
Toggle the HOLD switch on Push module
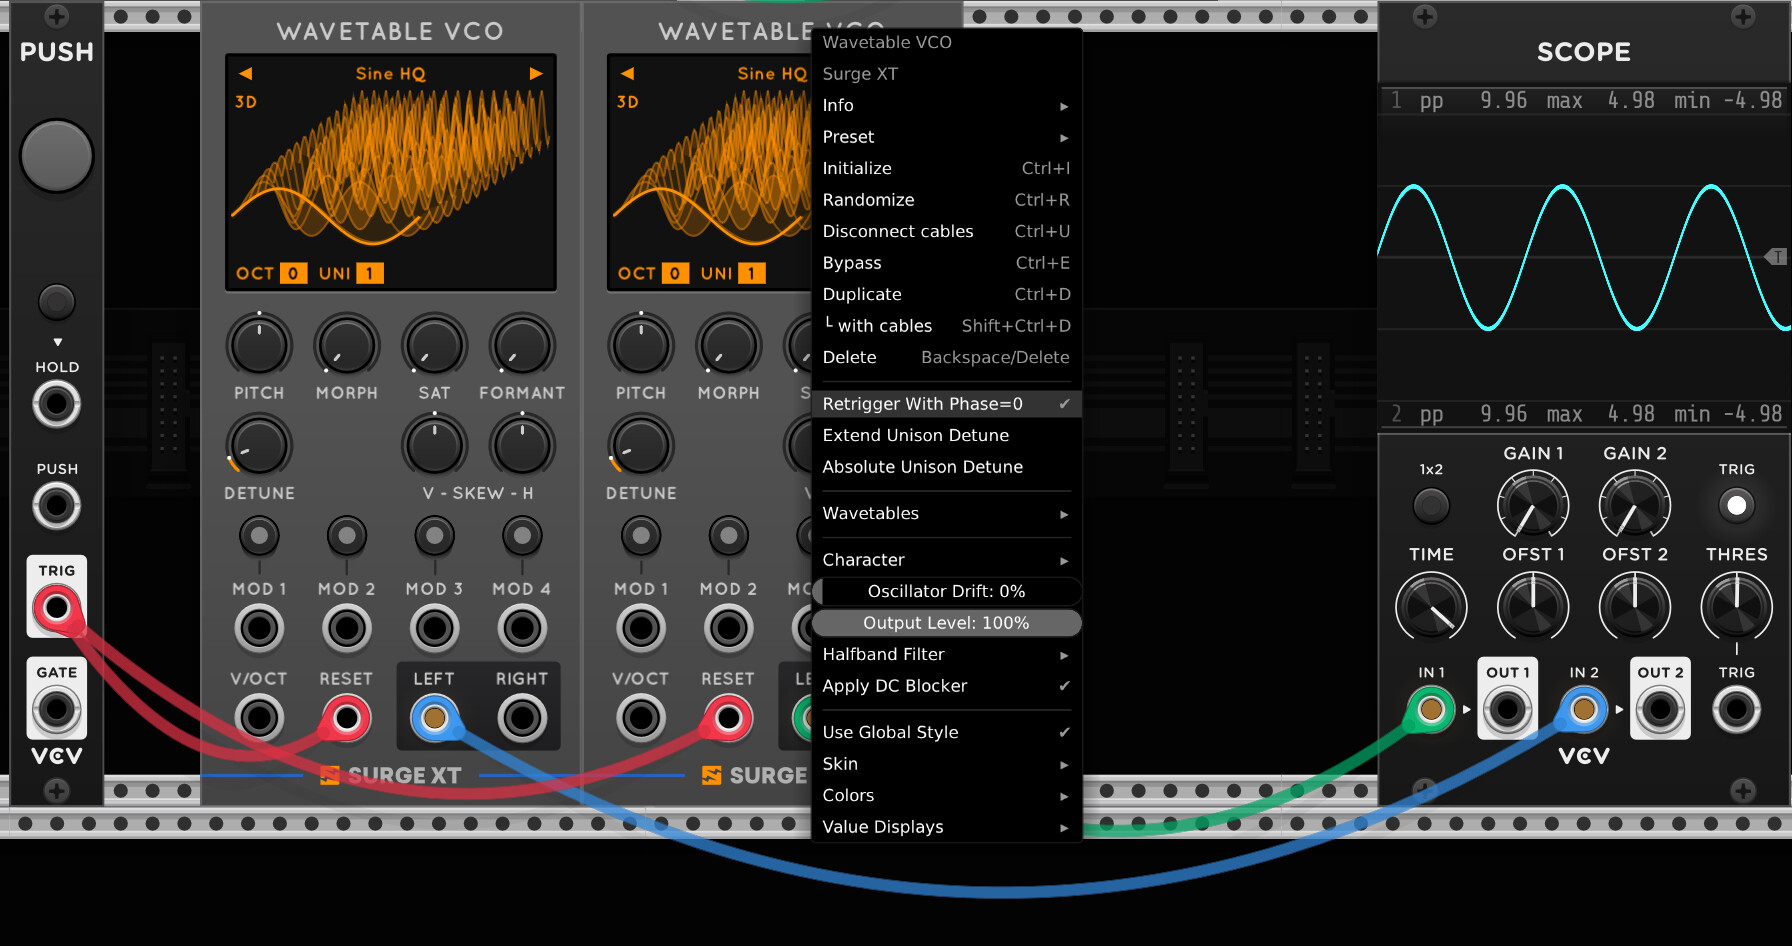pos(57,301)
